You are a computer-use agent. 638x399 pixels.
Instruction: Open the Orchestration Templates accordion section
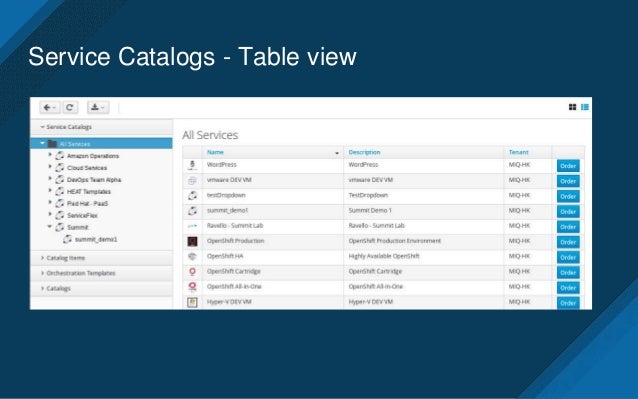(x=102, y=273)
